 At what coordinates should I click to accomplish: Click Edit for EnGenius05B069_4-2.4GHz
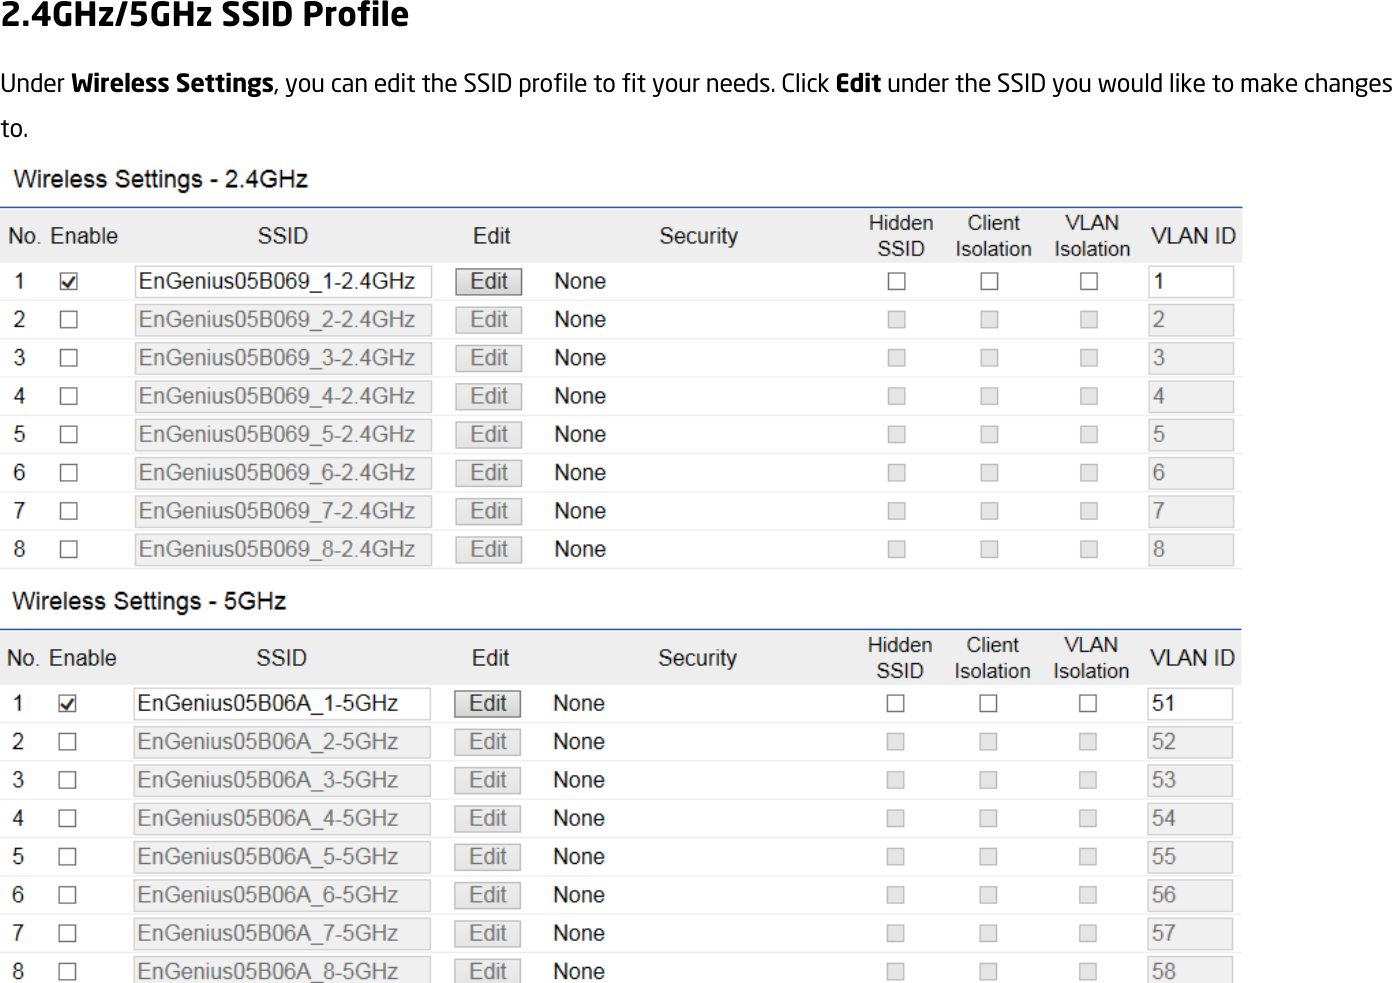point(489,396)
